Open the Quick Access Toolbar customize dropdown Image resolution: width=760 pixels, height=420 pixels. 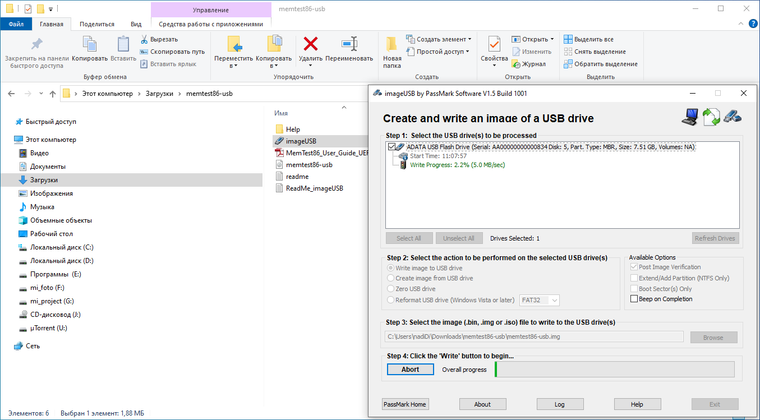[50, 9]
